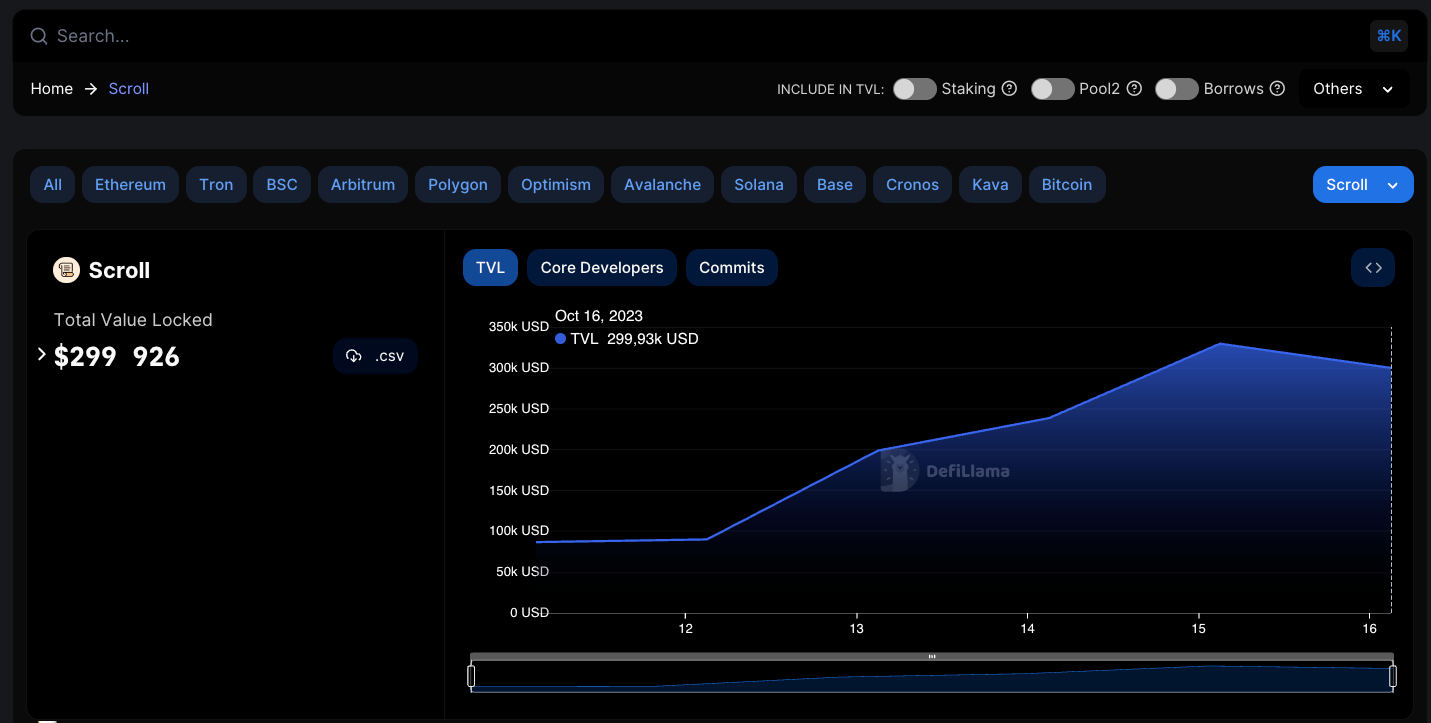Click the Scroll chain logo icon
The image size is (1431, 723).
[x=66, y=270]
